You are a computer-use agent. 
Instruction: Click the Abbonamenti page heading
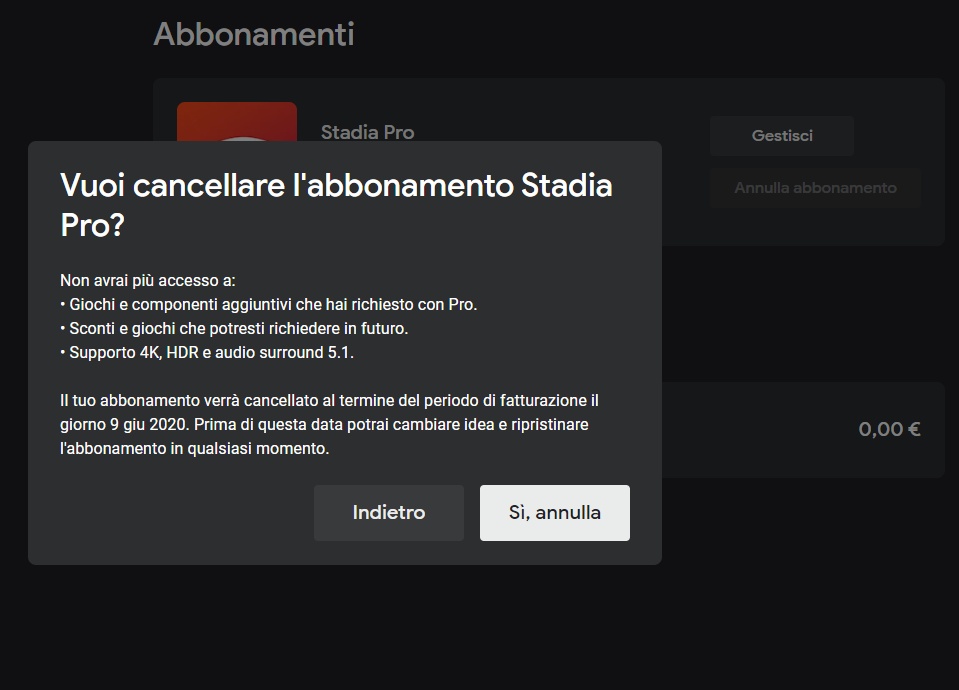tap(254, 34)
